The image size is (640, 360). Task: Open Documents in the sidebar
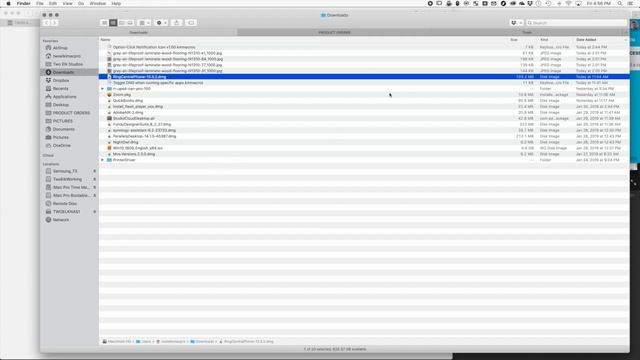click(x=63, y=129)
